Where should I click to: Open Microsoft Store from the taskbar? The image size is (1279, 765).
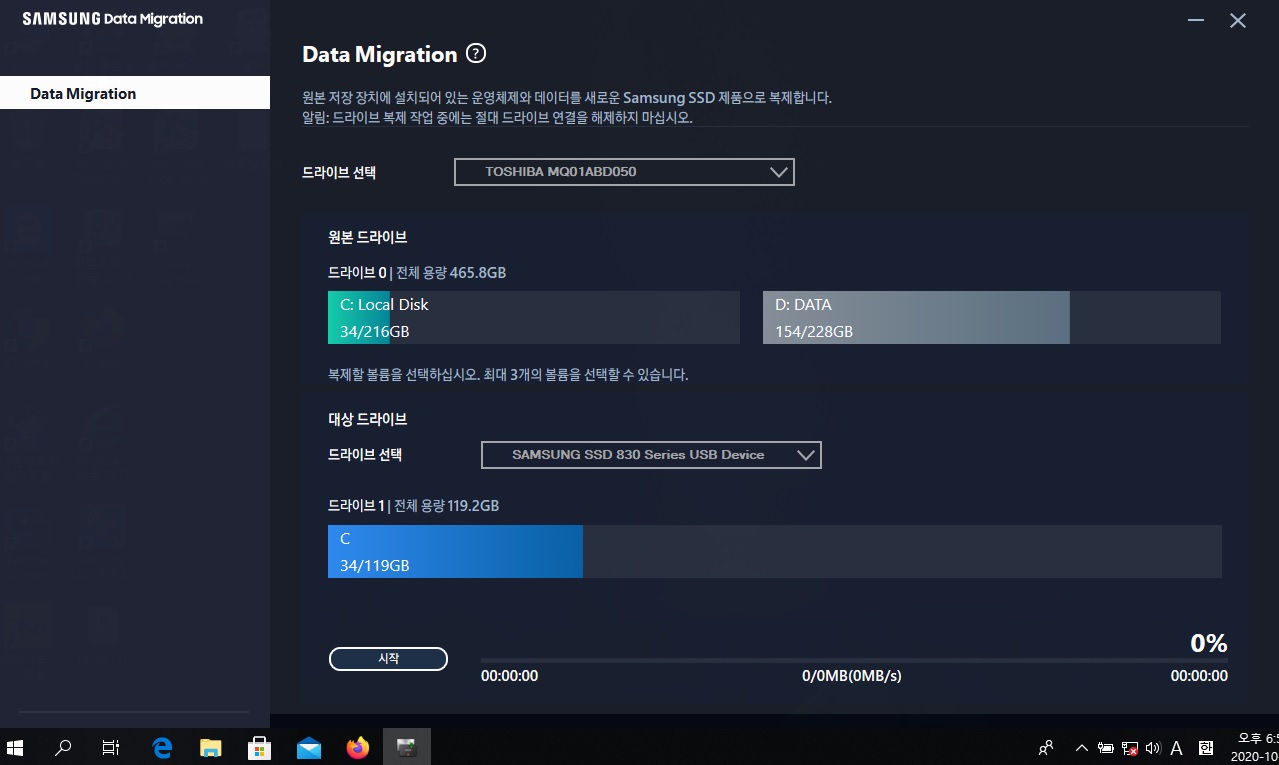click(x=259, y=747)
